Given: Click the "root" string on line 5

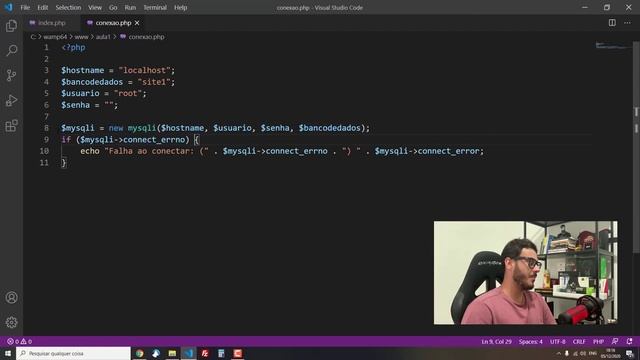Looking at the screenshot, I should click(x=128, y=93).
